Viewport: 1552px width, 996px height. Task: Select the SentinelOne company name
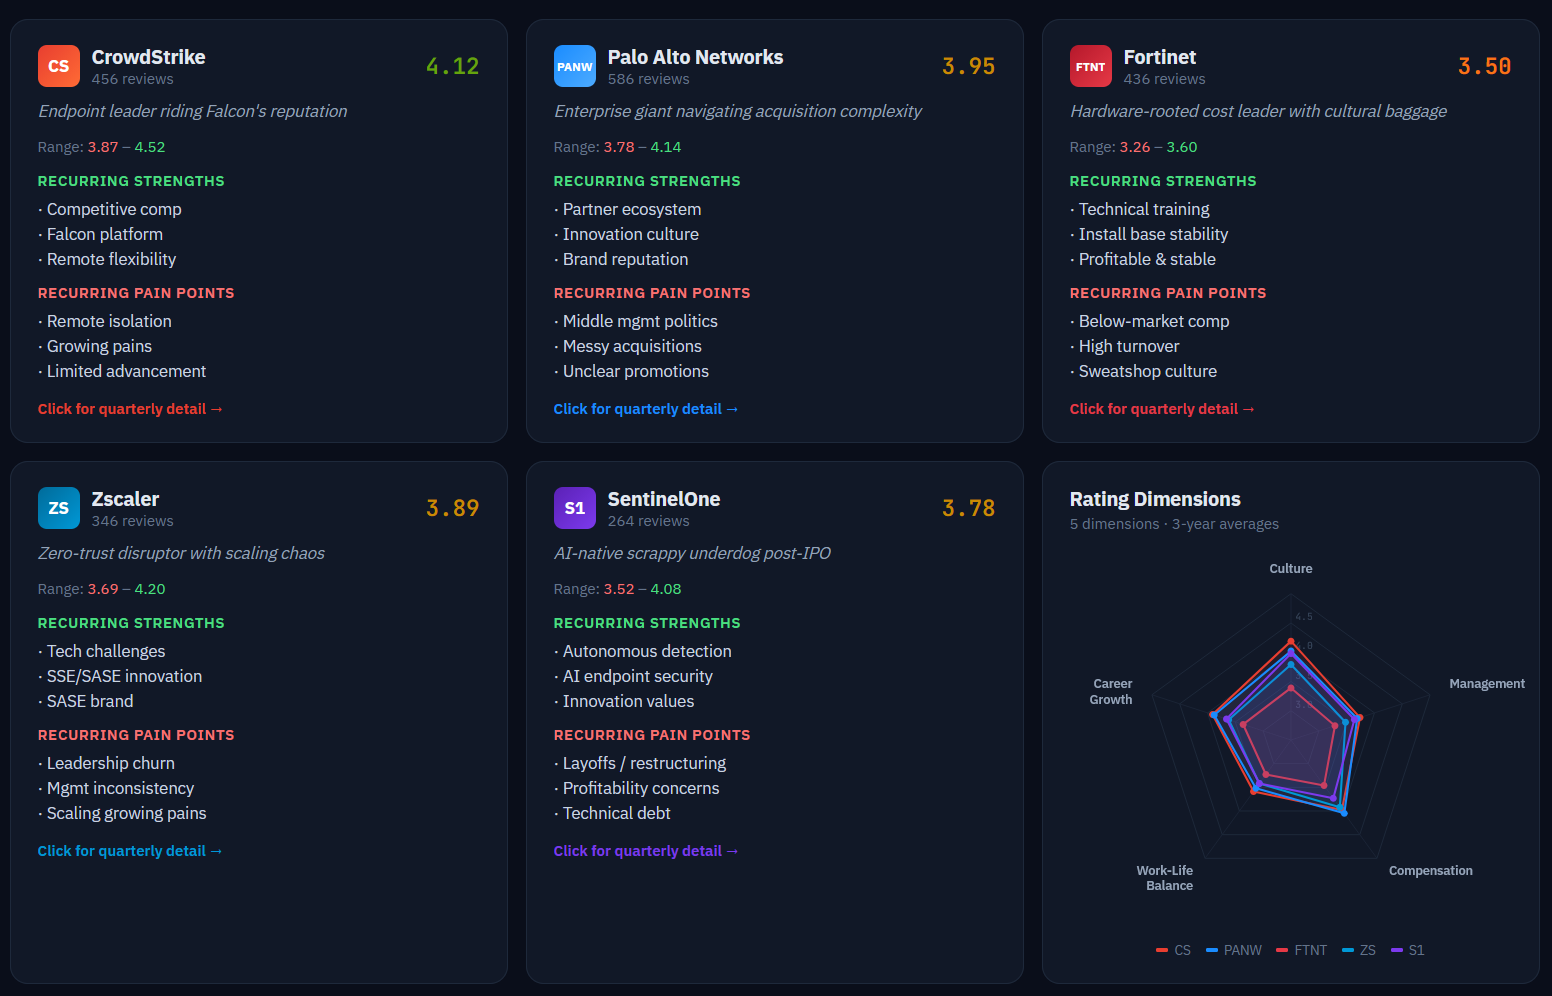(664, 499)
